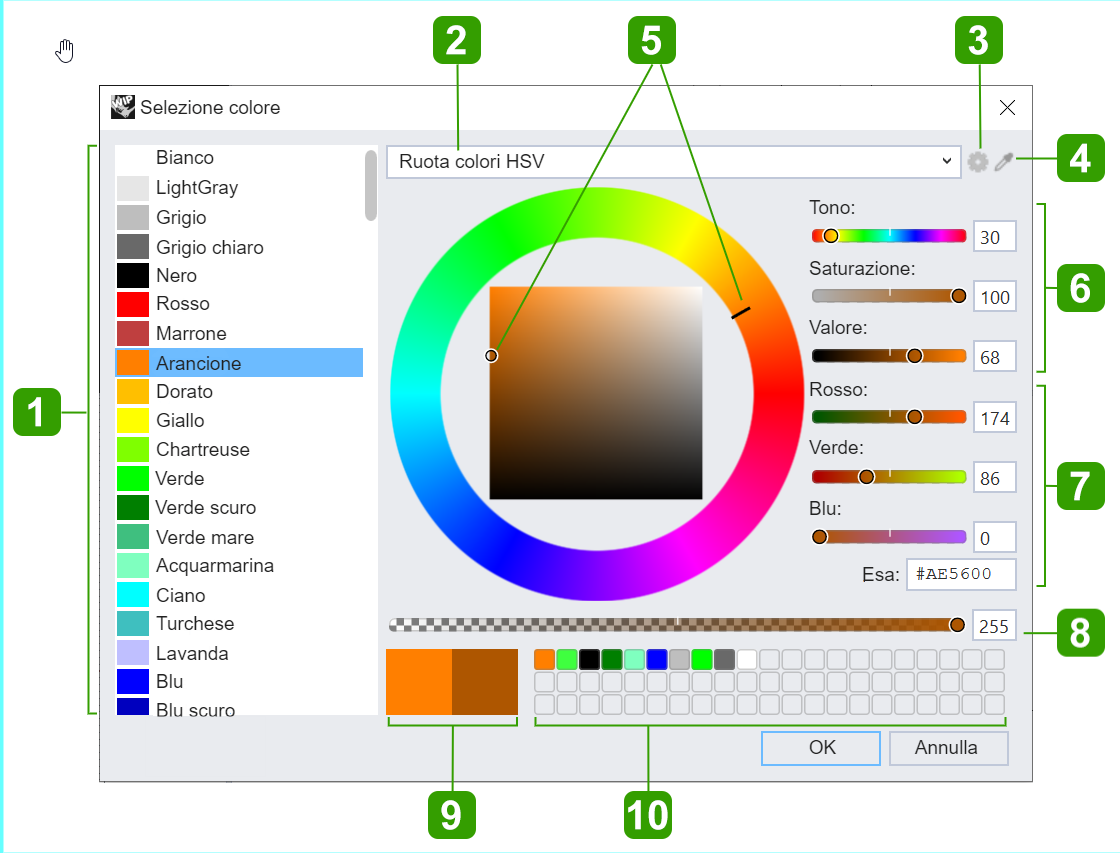Click the gear options icon
Image resolution: width=1120 pixels, height=853 pixels.
click(978, 161)
